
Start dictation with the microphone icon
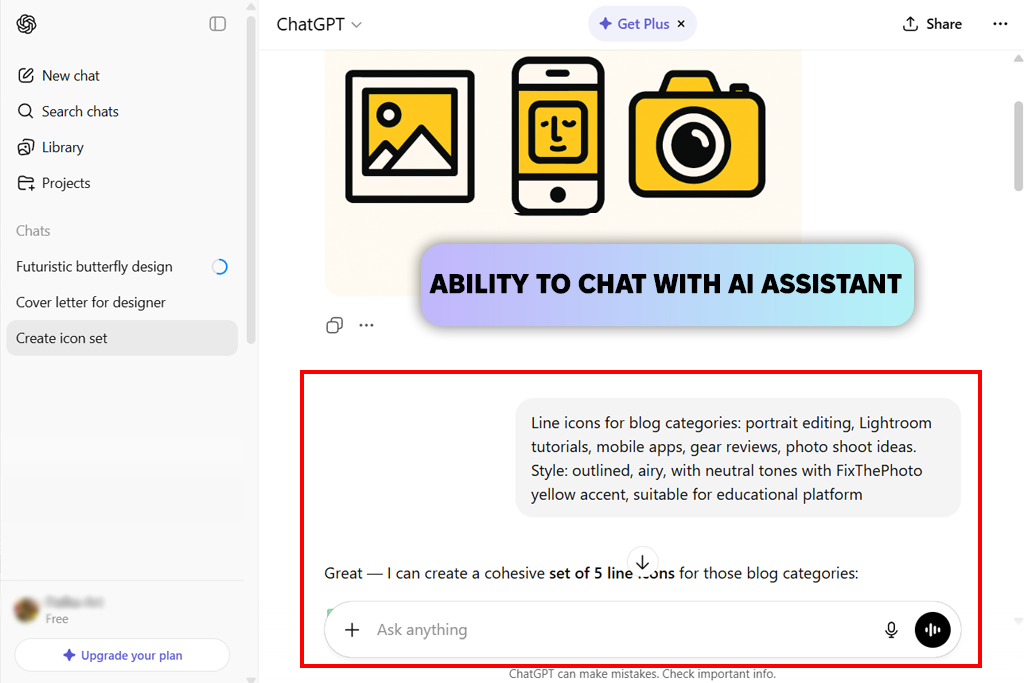pyautogui.click(x=891, y=630)
